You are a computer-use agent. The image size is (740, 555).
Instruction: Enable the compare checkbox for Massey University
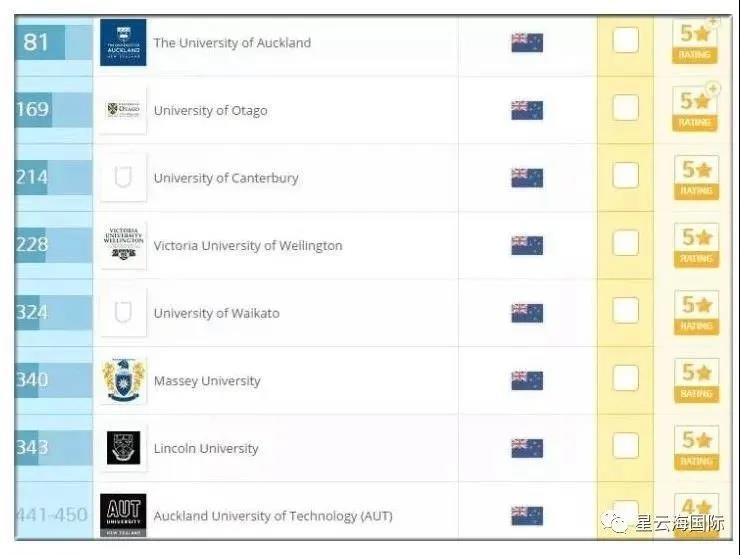[626, 378]
